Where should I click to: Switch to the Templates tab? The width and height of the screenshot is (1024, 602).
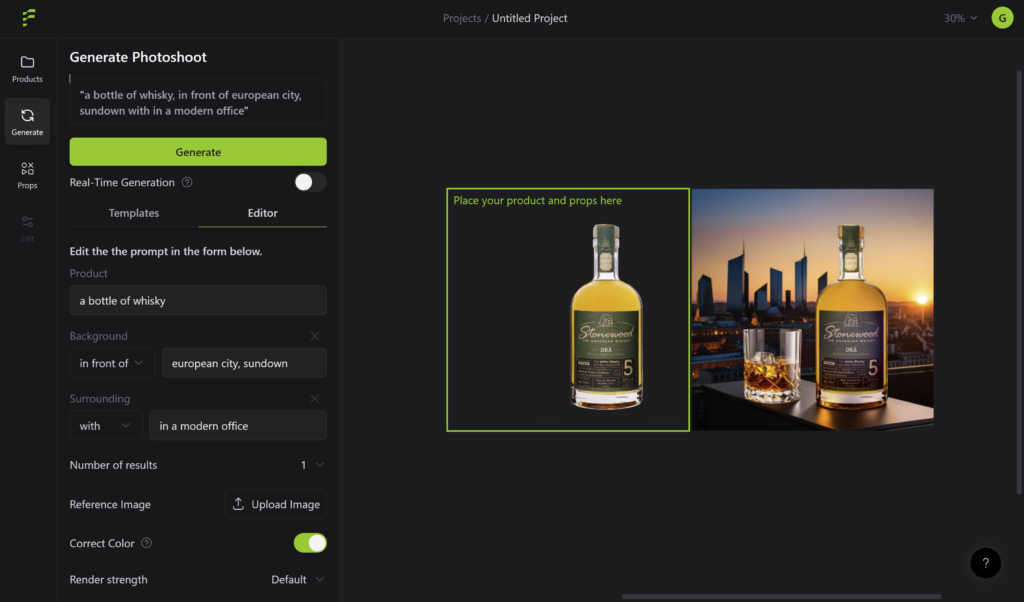point(134,213)
